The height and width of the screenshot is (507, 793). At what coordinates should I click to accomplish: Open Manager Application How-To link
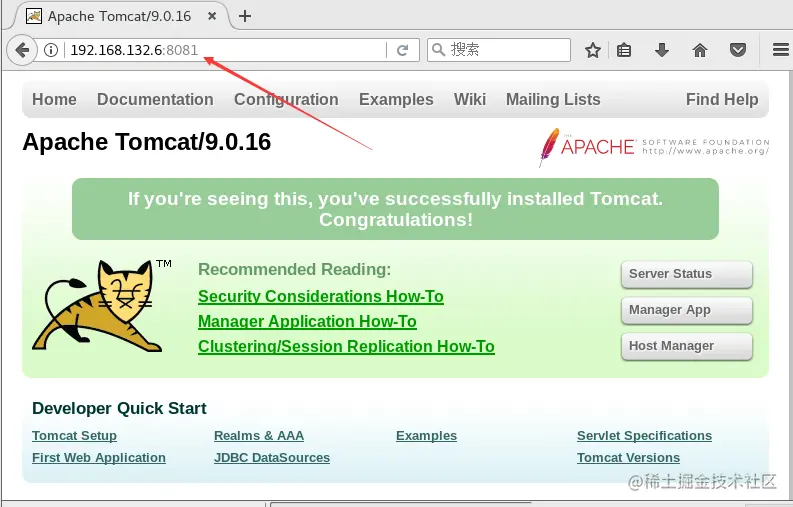307,322
